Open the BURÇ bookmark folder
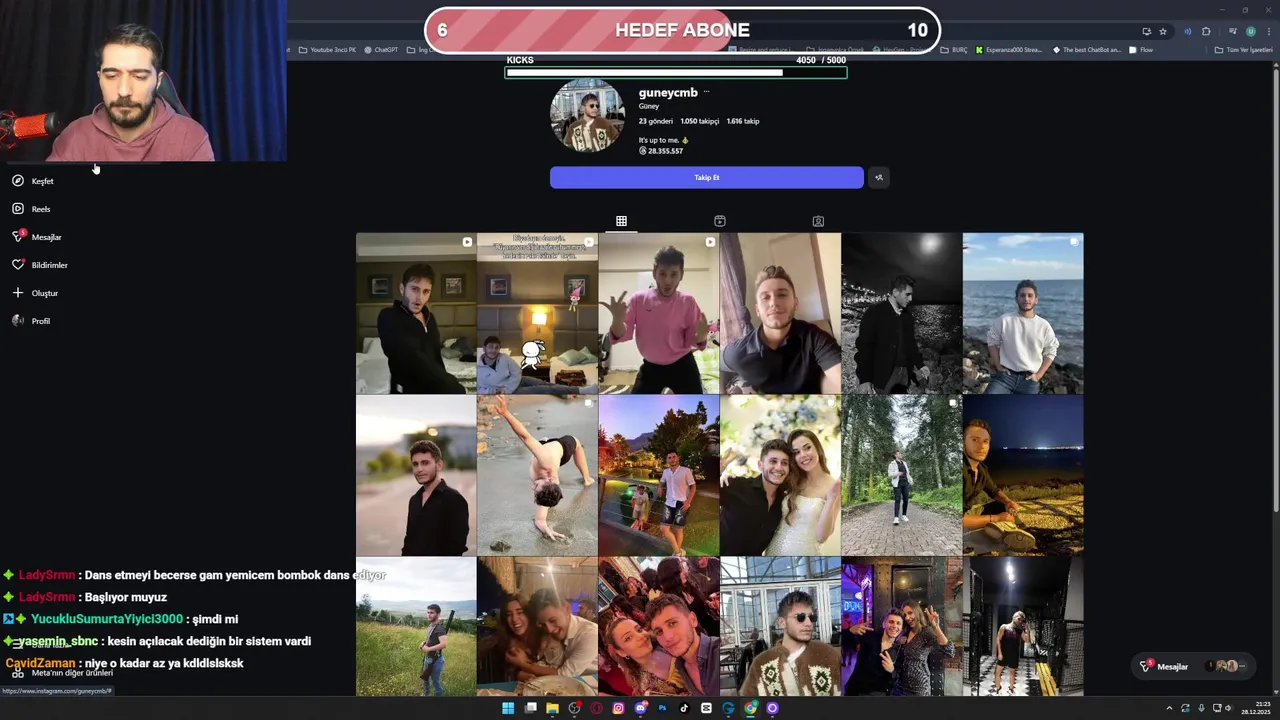 tap(953, 50)
